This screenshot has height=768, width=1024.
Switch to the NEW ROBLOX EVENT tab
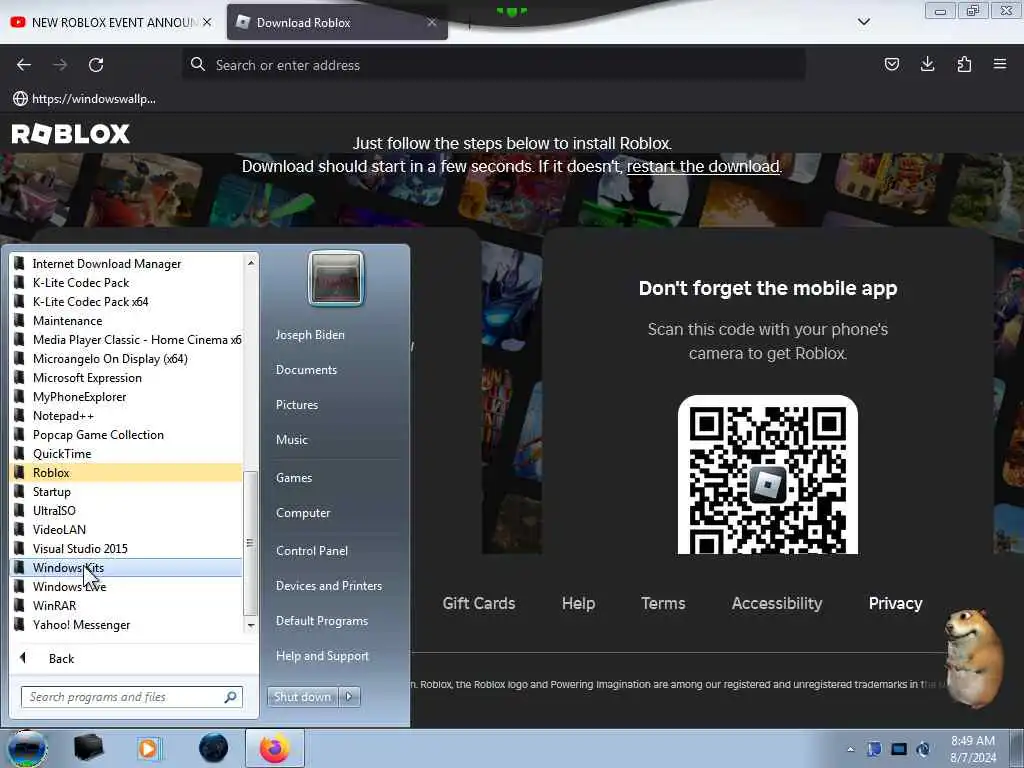pyautogui.click(x=111, y=22)
